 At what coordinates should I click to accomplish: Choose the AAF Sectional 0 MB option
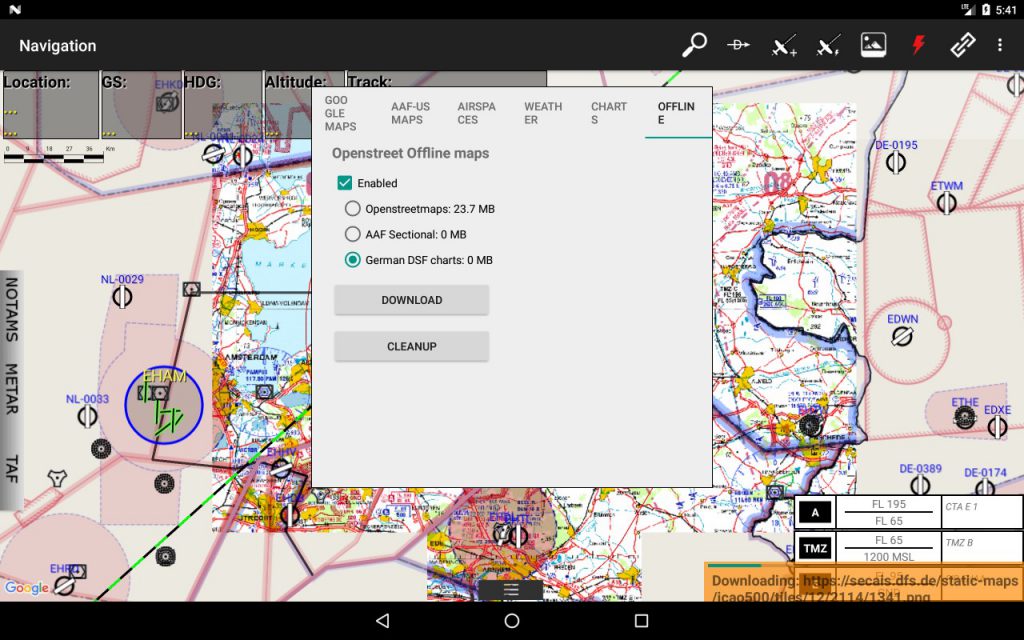click(352, 234)
